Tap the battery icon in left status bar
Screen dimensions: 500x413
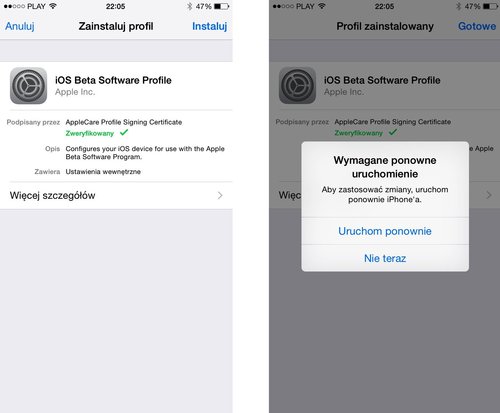click(x=221, y=6)
